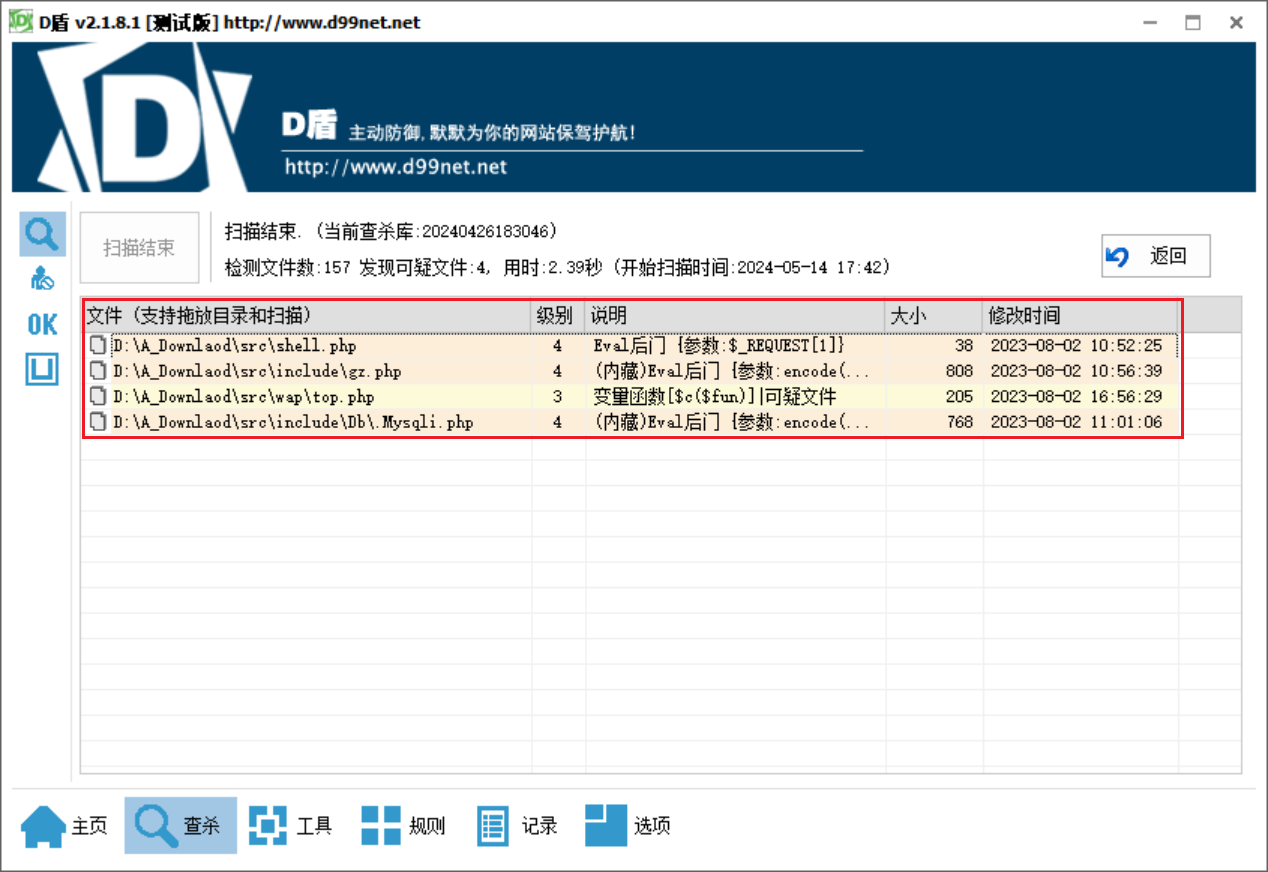Click modified time 2023-08-02 10:52:25

click(x=1076, y=346)
